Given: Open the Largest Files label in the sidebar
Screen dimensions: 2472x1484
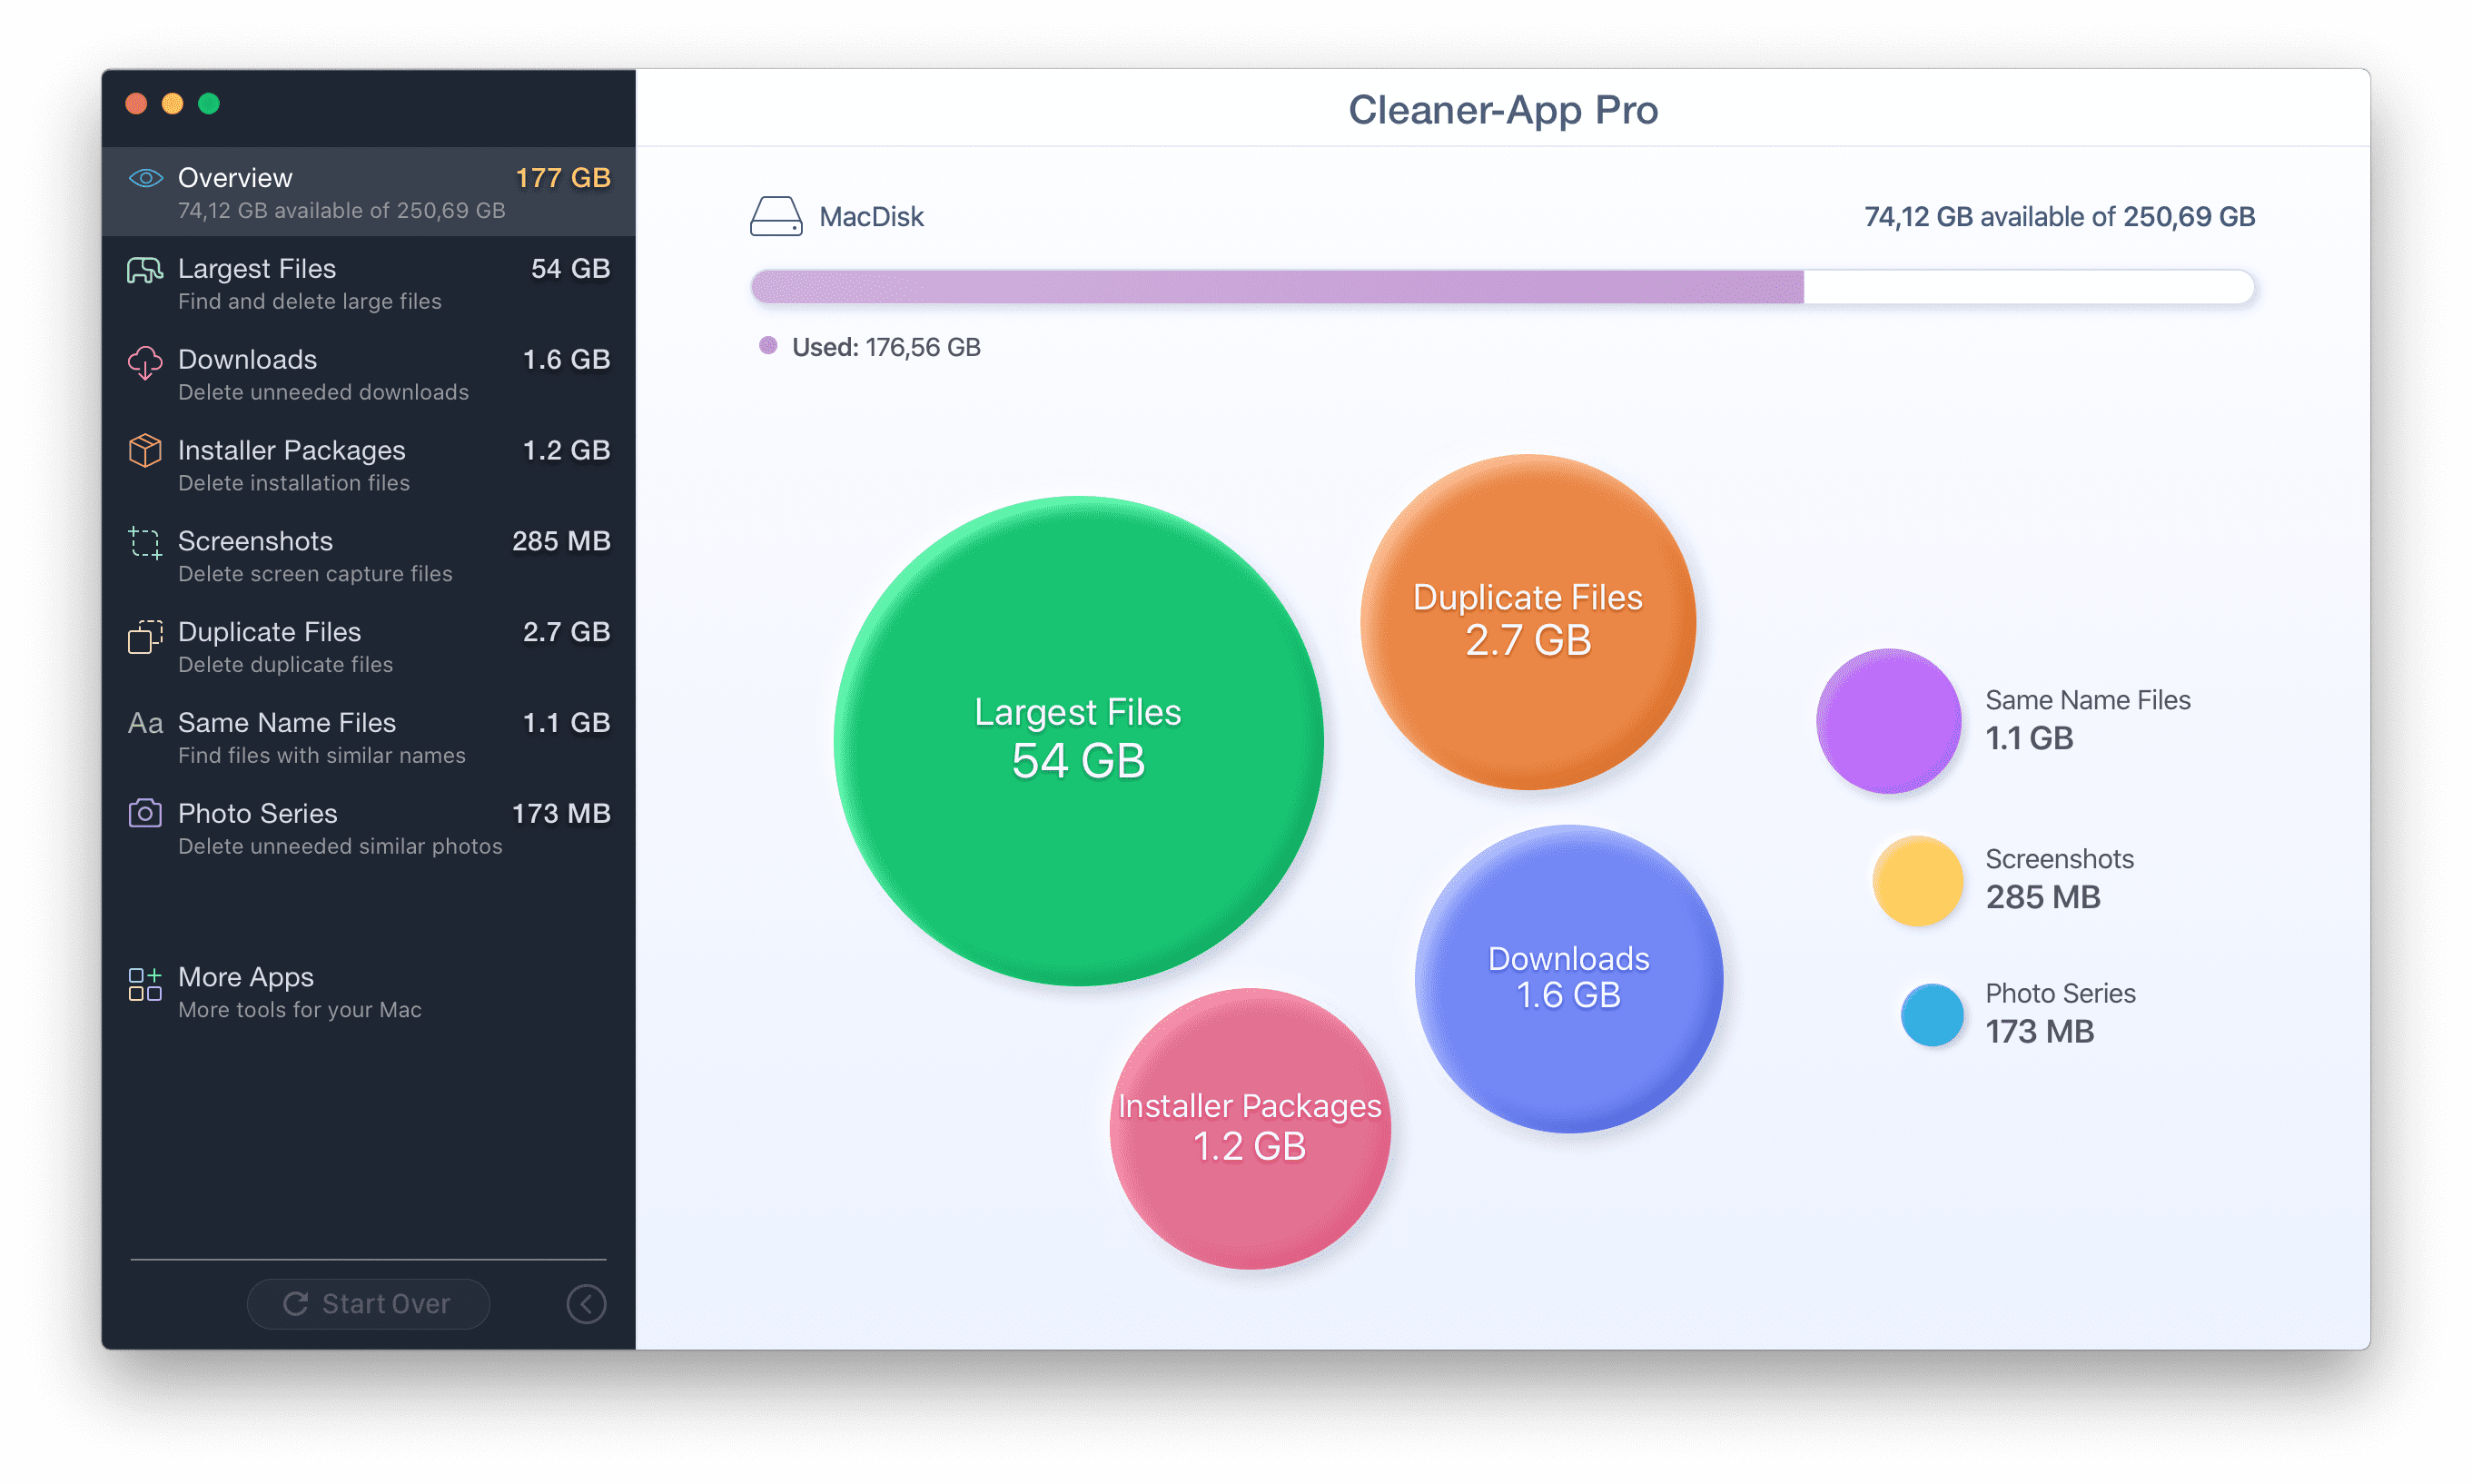Looking at the screenshot, I should coord(257,269).
